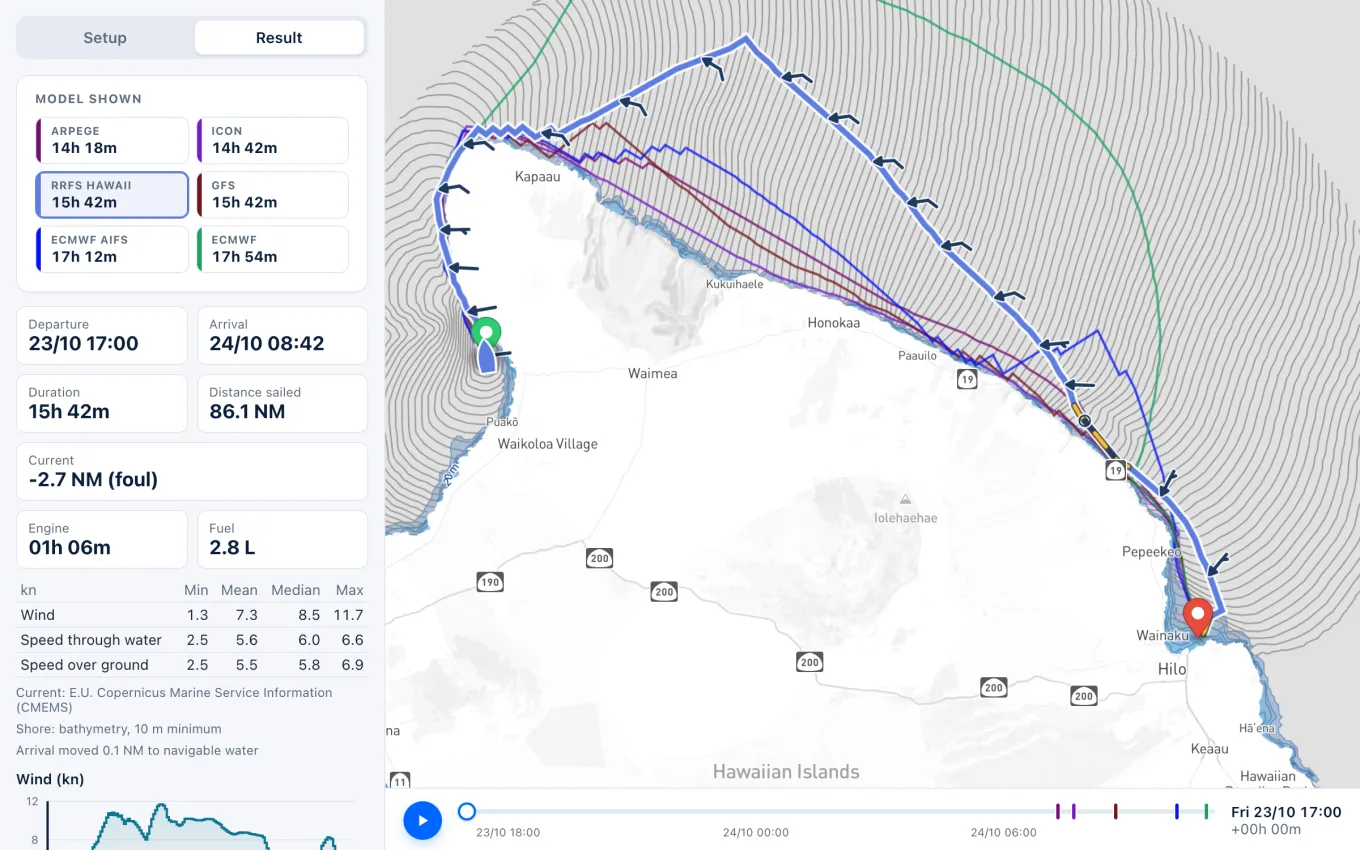Click the Speed through water row label
Image resolution: width=1360 pixels, height=850 pixels.
[x=91, y=640]
